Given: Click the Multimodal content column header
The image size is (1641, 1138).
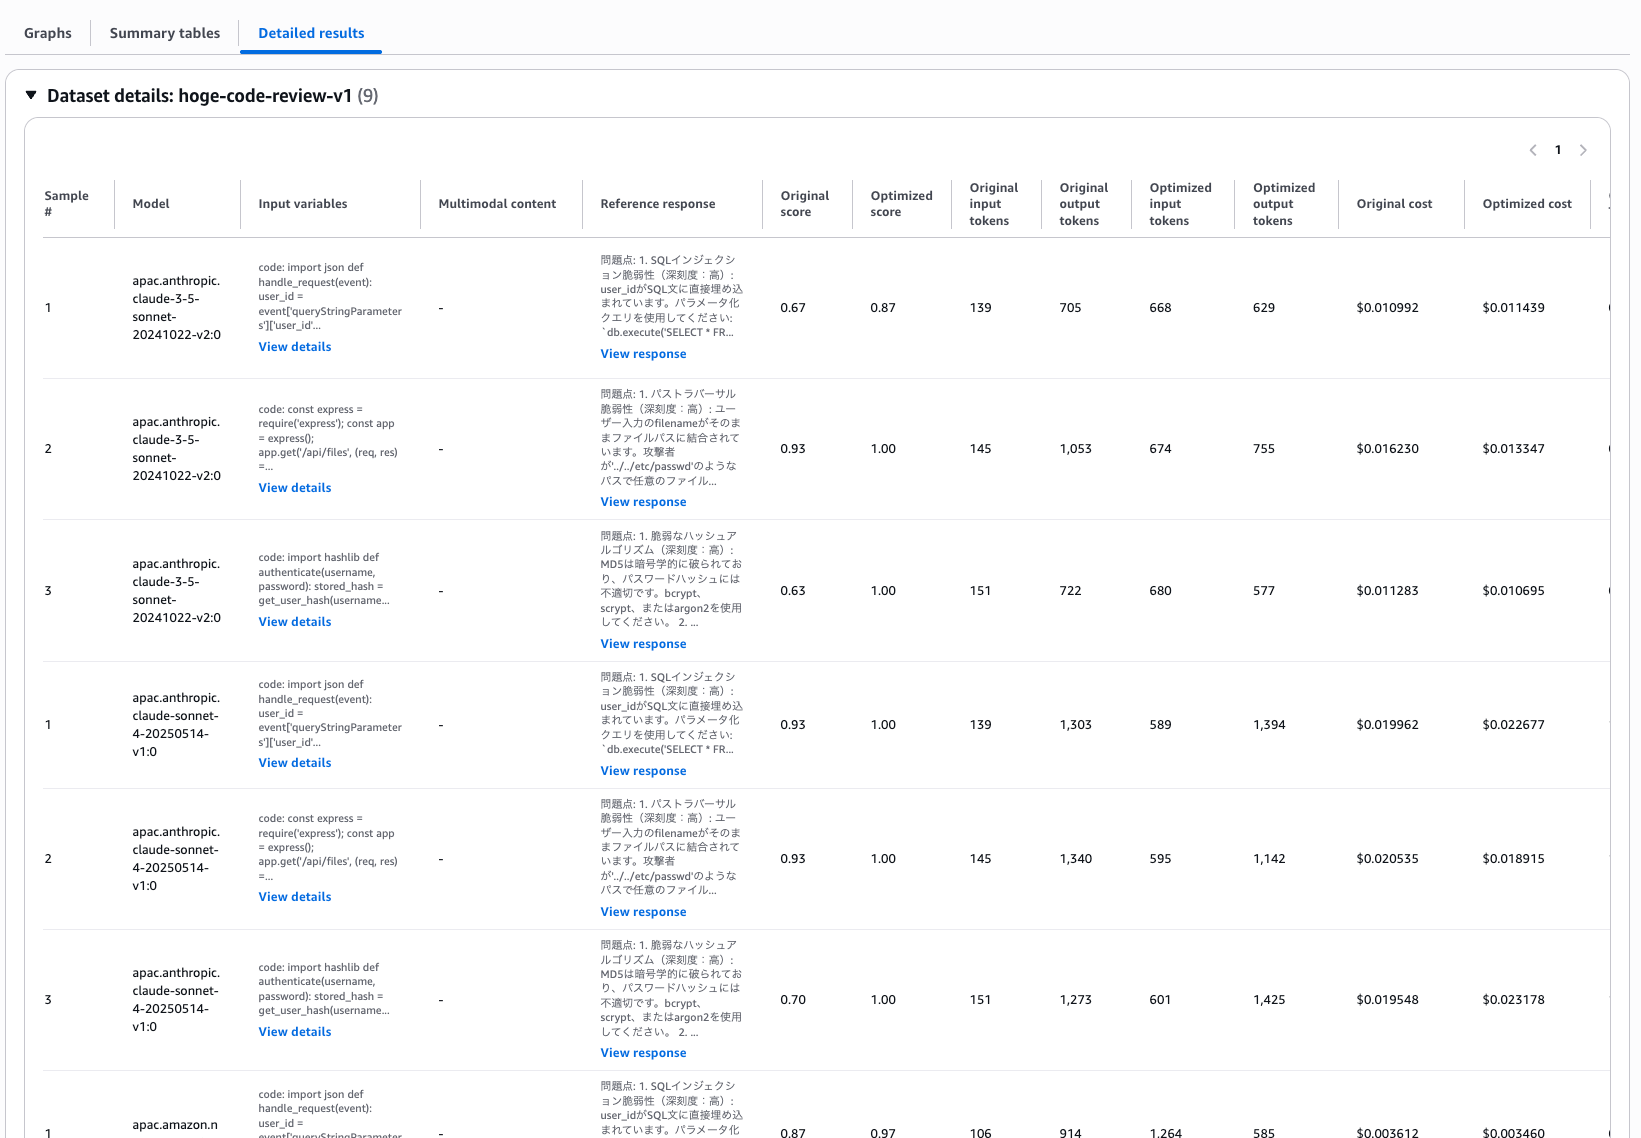Looking at the screenshot, I should [497, 204].
